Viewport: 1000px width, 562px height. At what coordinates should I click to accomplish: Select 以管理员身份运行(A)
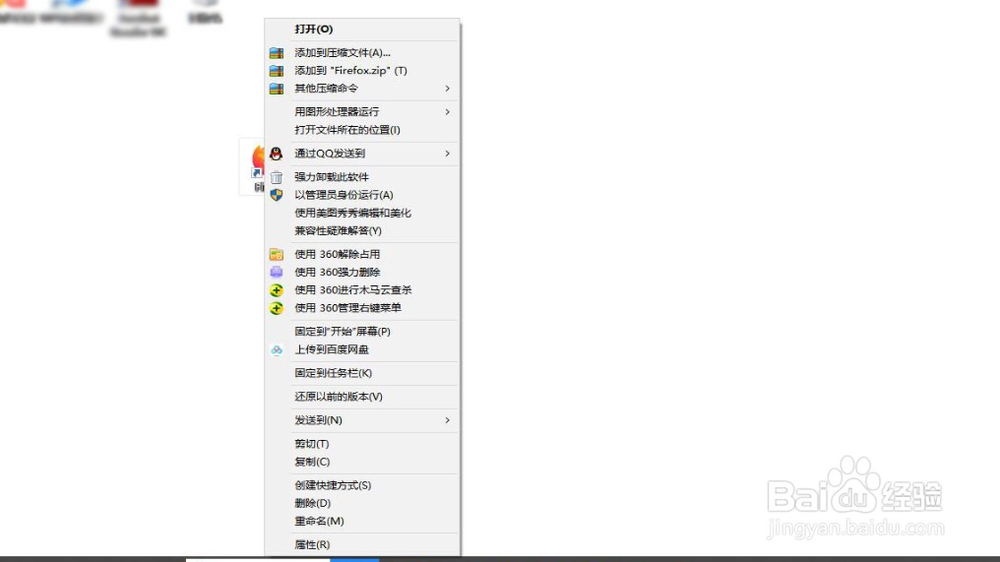(362, 195)
